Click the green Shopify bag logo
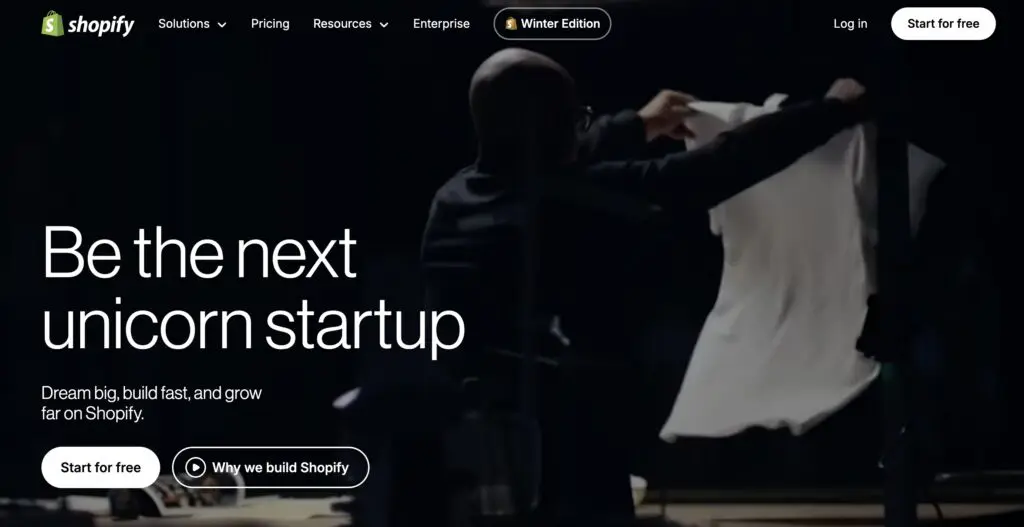The width and height of the screenshot is (1024, 527). pos(52,24)
